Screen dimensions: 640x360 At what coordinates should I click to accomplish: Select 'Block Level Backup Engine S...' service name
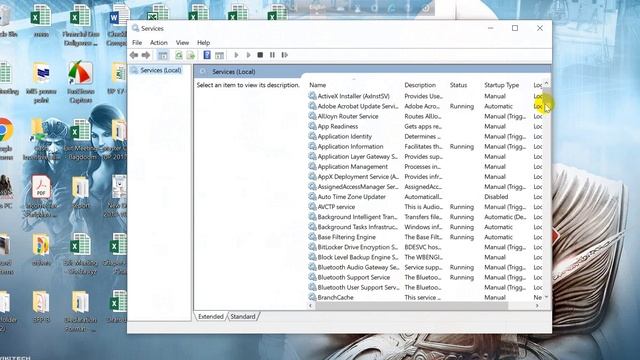pos(358,257)
